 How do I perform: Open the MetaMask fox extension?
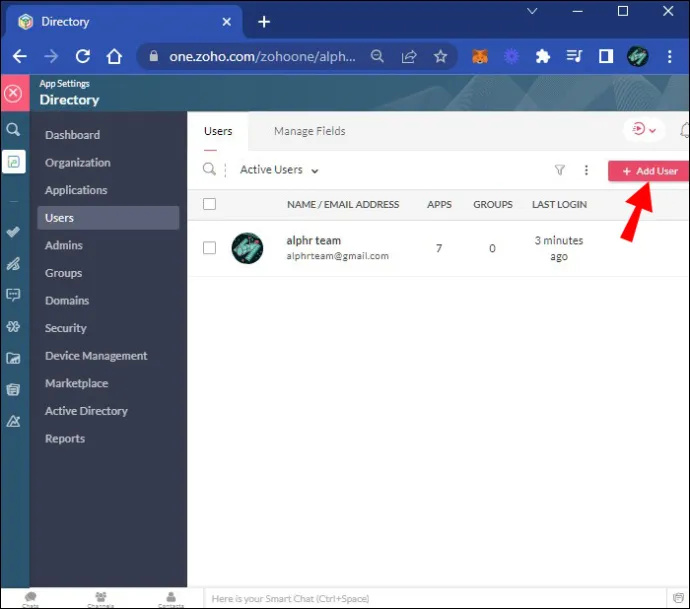(x=480, y=56)
